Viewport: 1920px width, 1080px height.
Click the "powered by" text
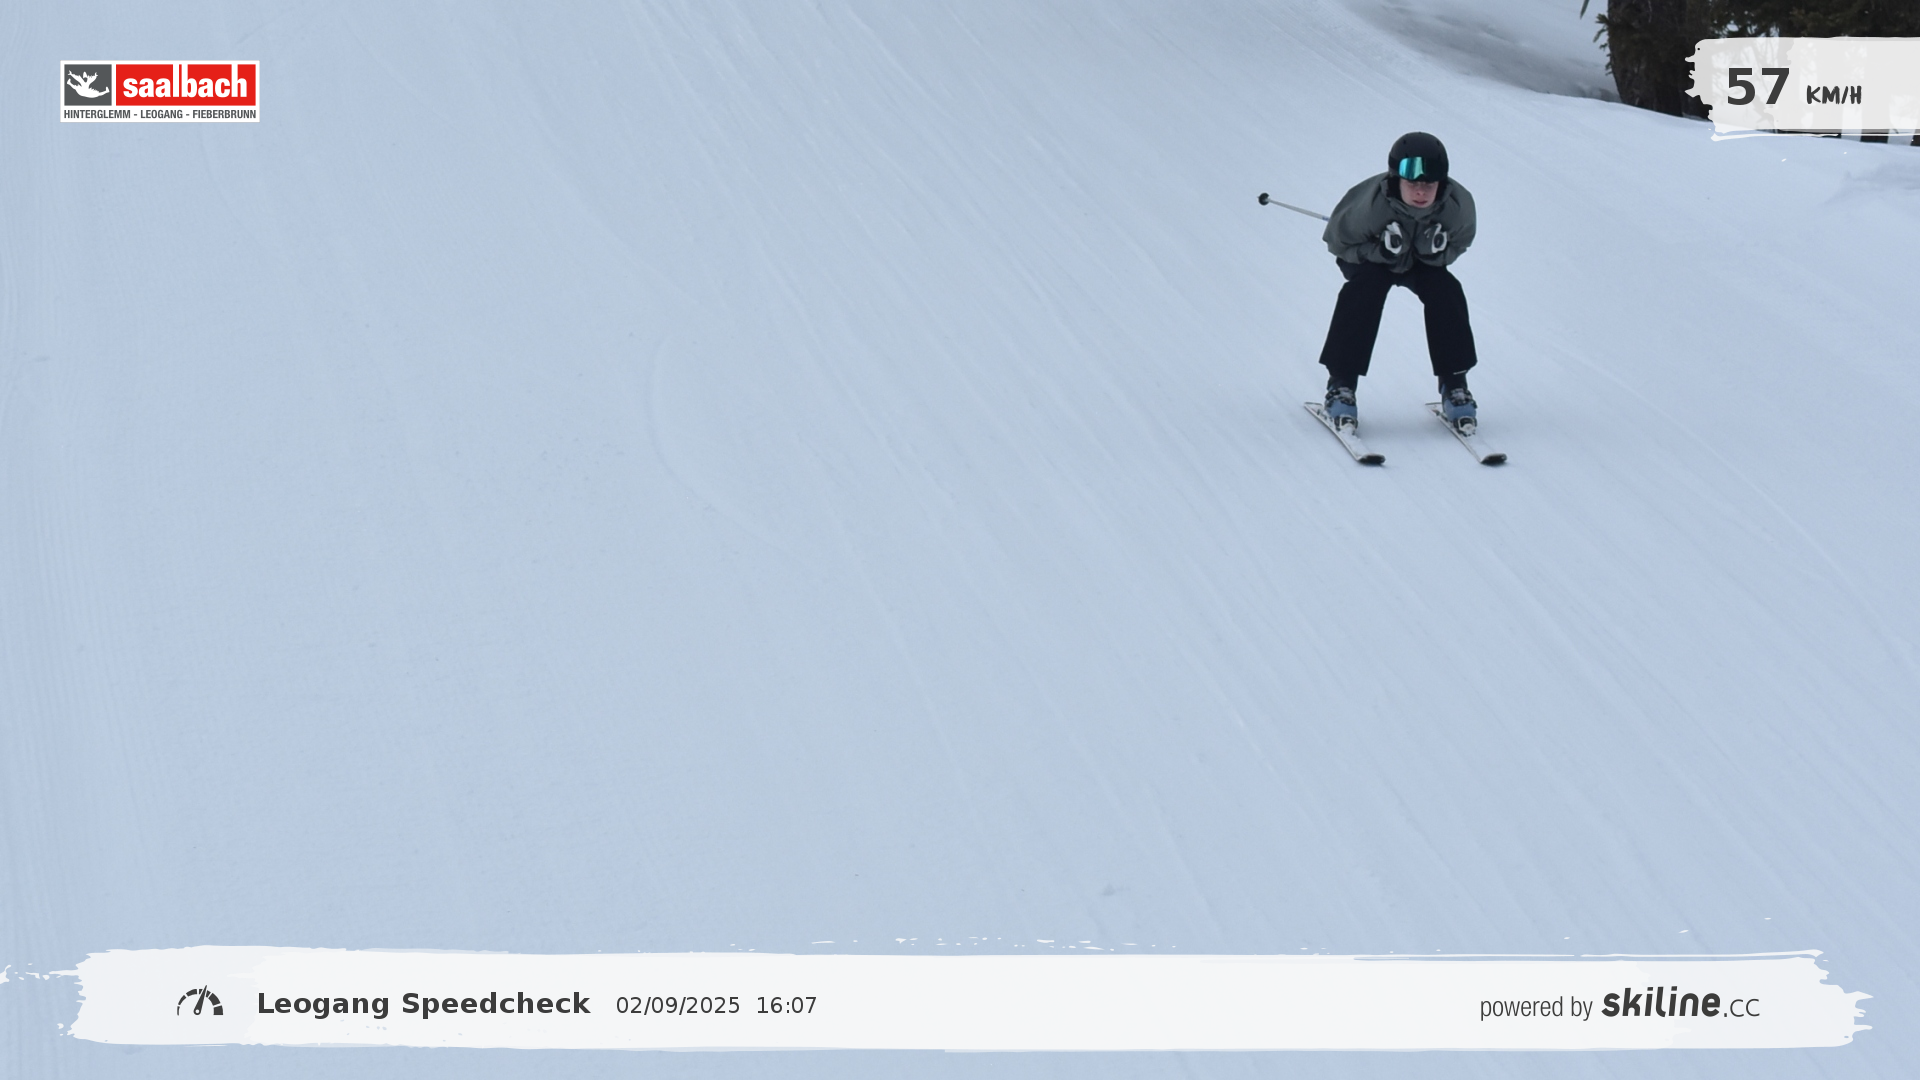click(x=1536, y=1007)
